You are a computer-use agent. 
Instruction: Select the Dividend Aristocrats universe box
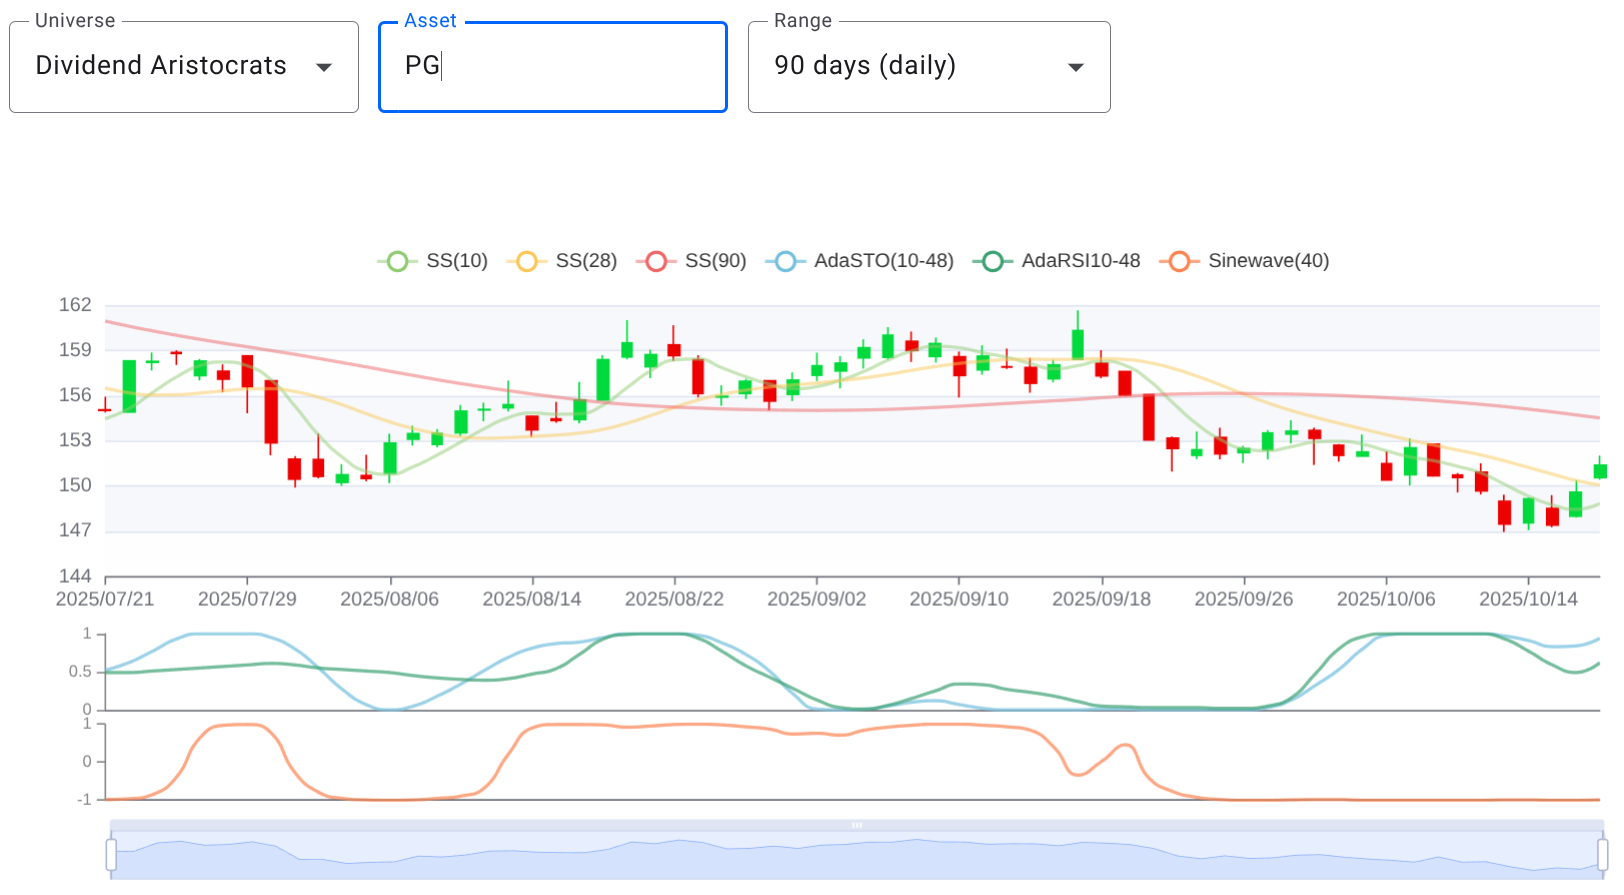point(184,67)
